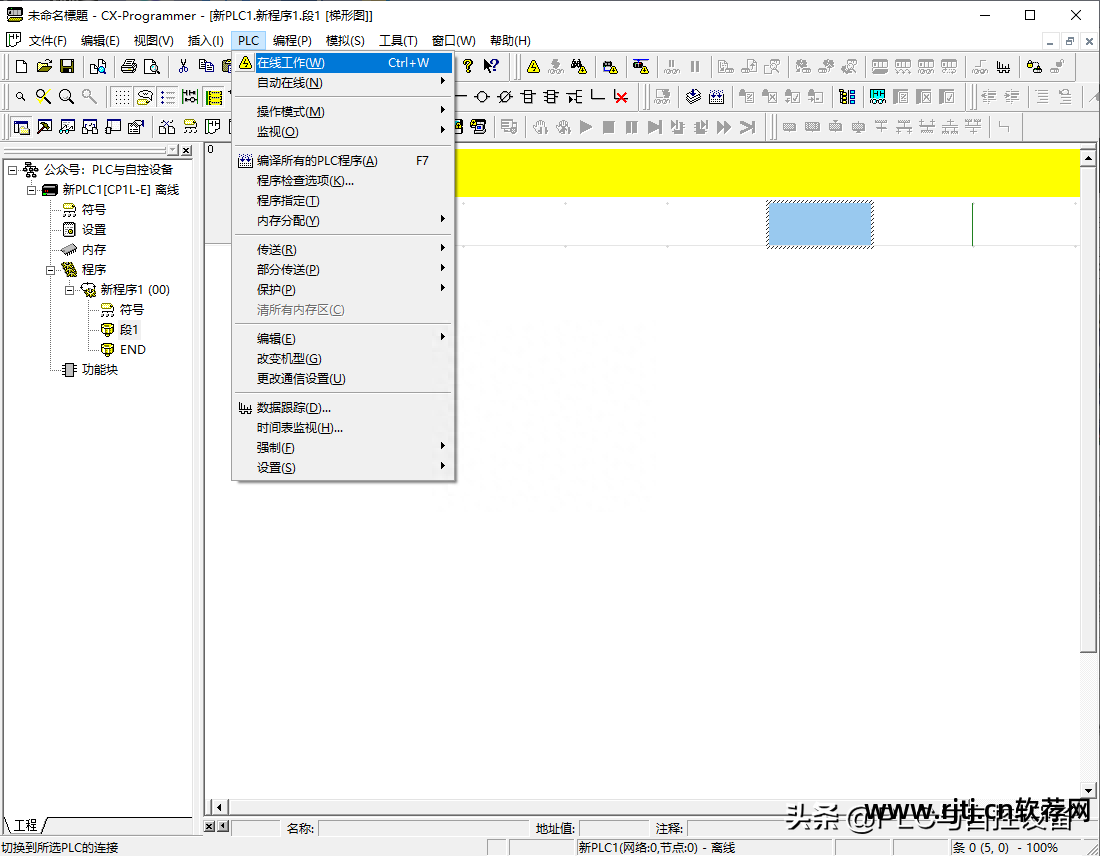Click the Save icon in the toolbar
This screenshot has width=1100, height=856.
pyautogui.click(x=67, y=67)
